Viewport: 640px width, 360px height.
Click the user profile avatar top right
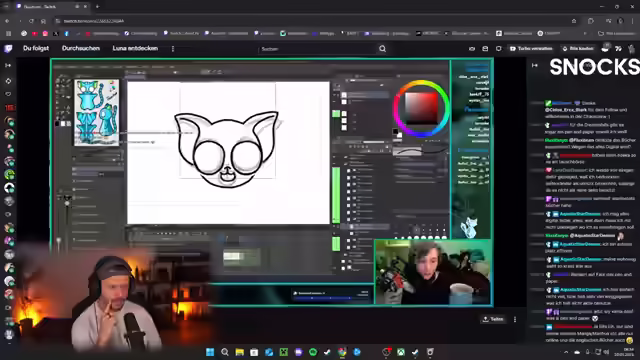[x=632, y=49]
